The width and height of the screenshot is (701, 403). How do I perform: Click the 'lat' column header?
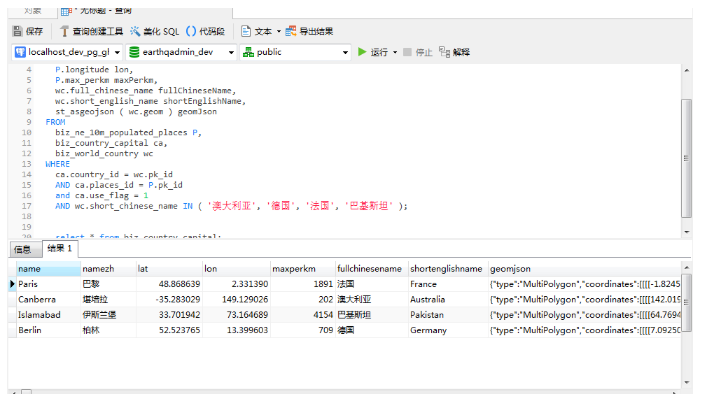(169, 269)
